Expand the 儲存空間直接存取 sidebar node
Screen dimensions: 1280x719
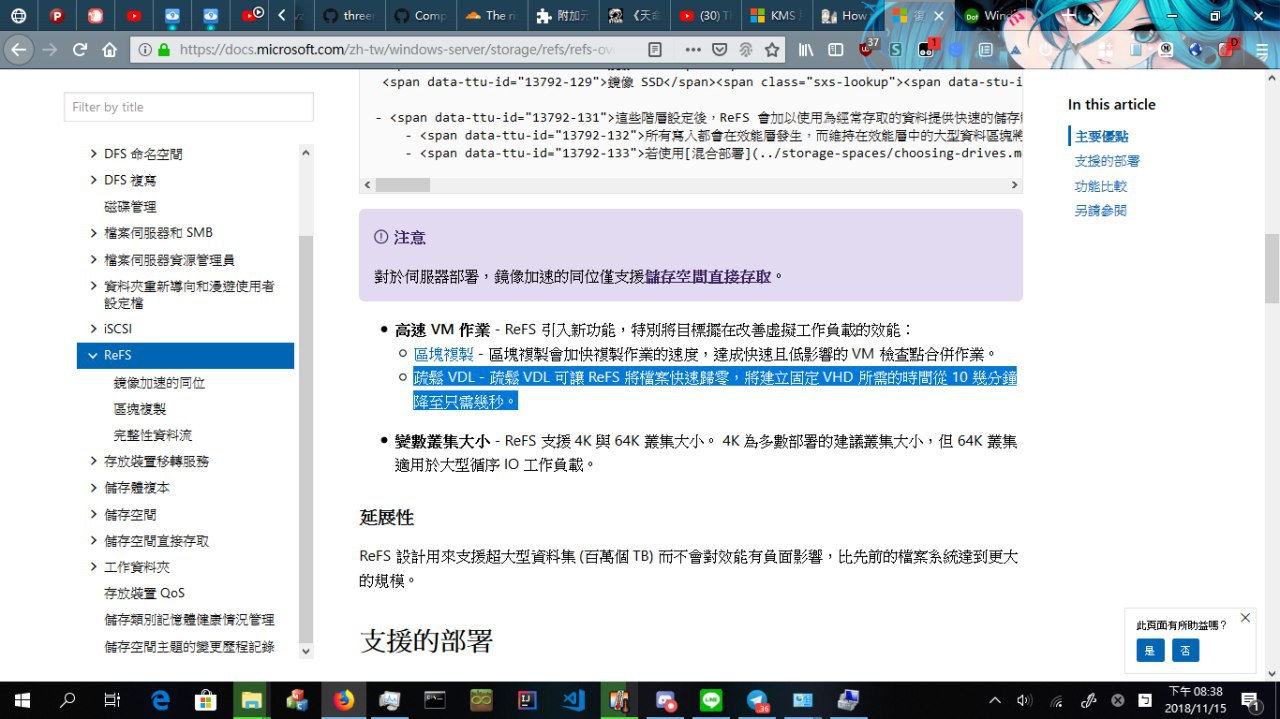click(93, 540)
